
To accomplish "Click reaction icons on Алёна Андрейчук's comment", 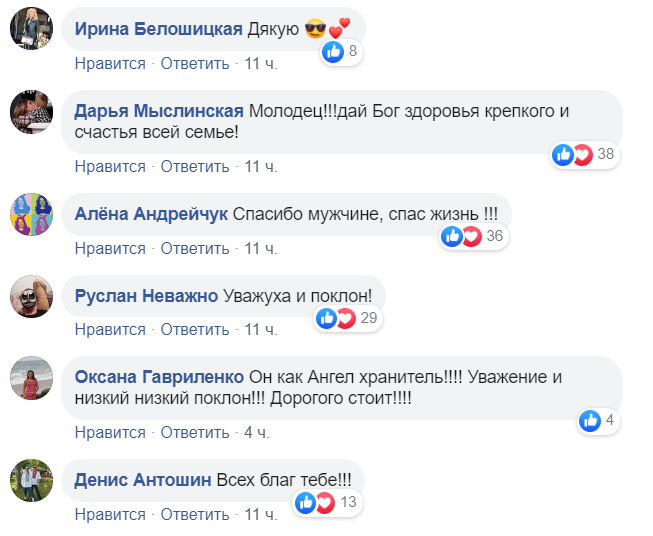I will [474, 237].
